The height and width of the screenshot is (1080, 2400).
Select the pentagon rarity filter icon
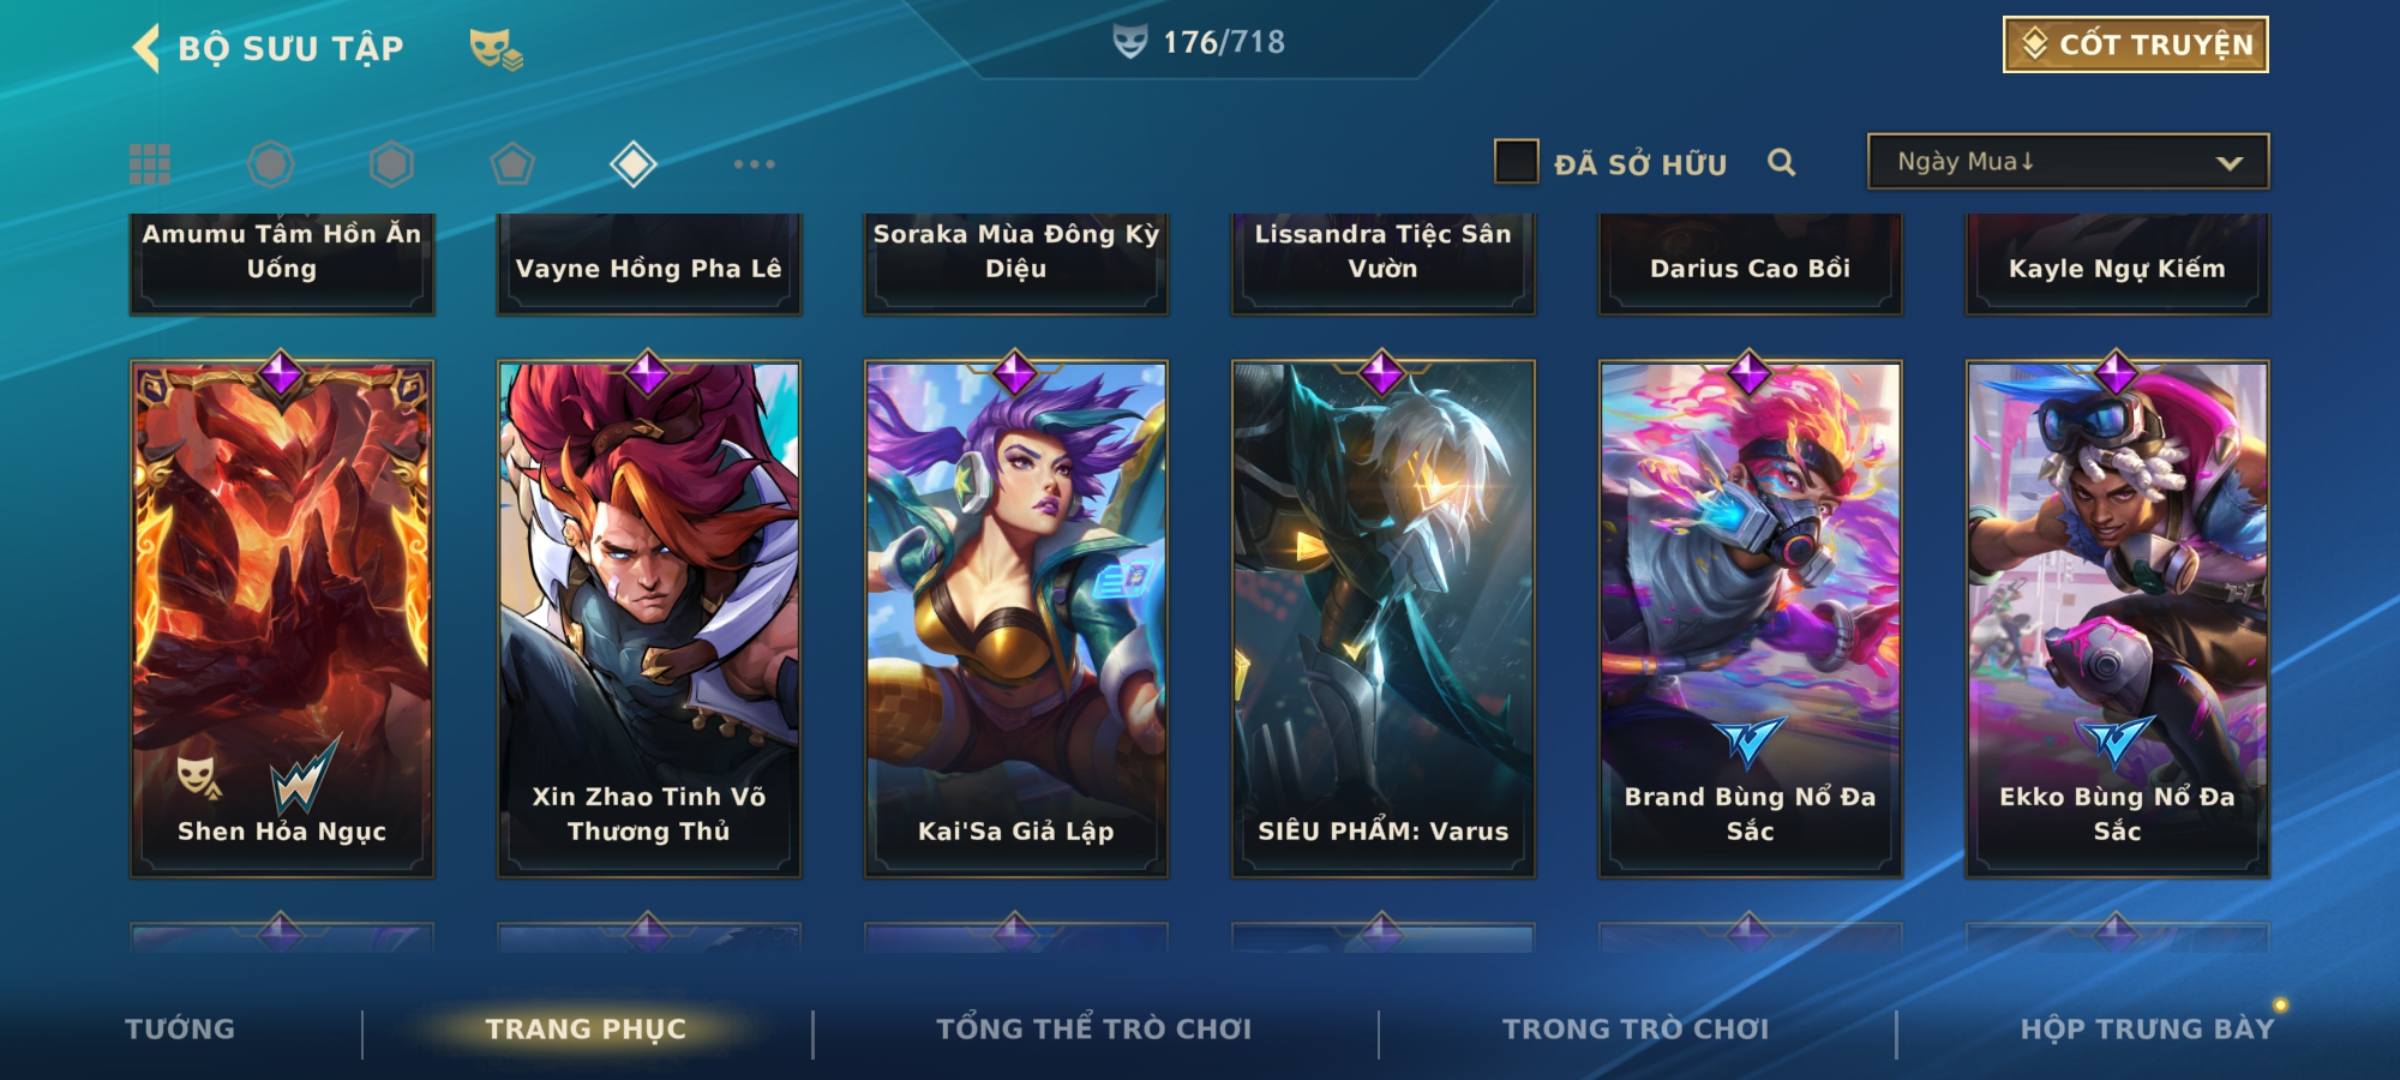pyautogui.click(x=512, y=164)
